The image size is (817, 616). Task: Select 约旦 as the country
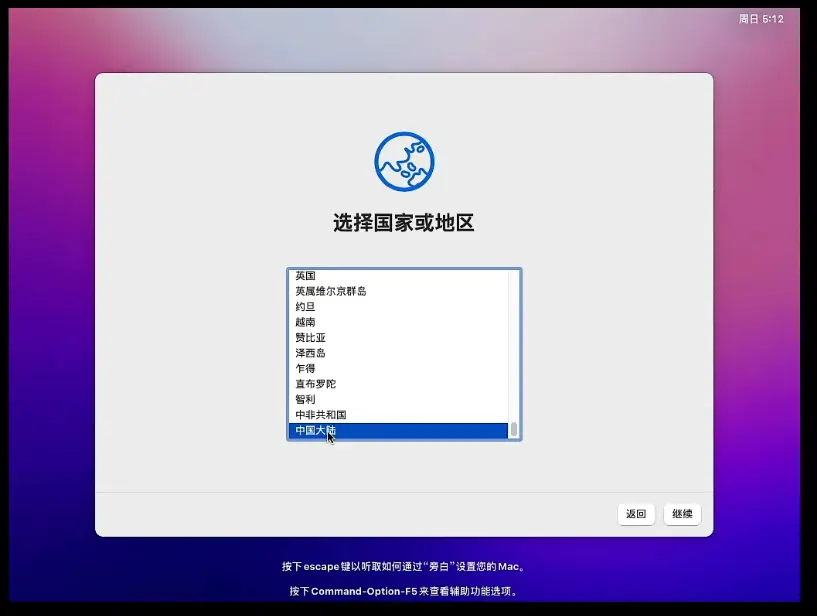tap(306, 307)
